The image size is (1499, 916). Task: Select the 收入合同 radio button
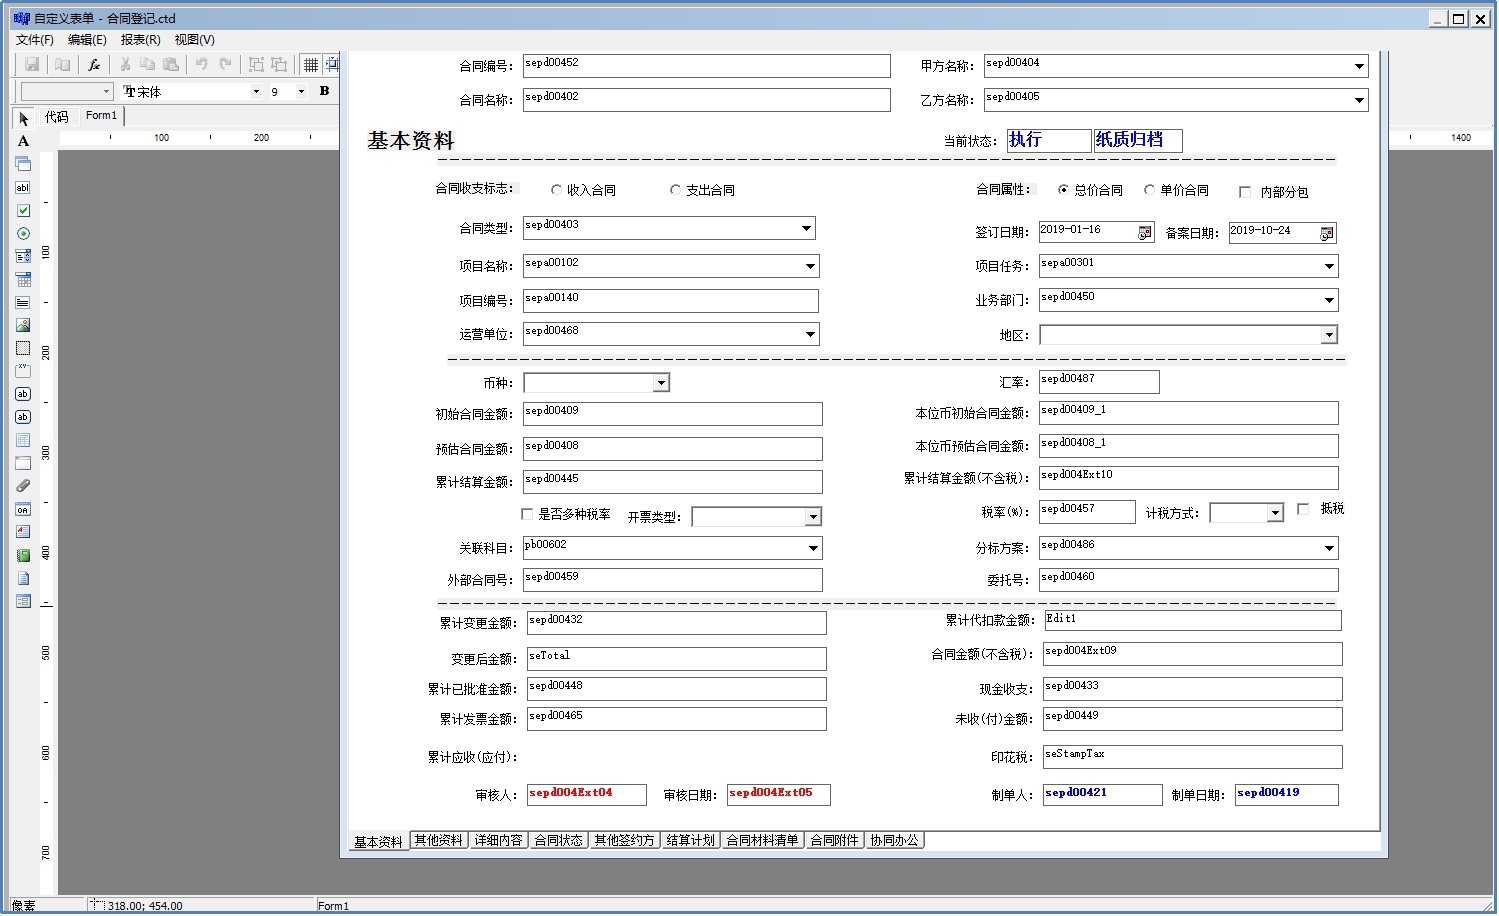pos(557,190)
